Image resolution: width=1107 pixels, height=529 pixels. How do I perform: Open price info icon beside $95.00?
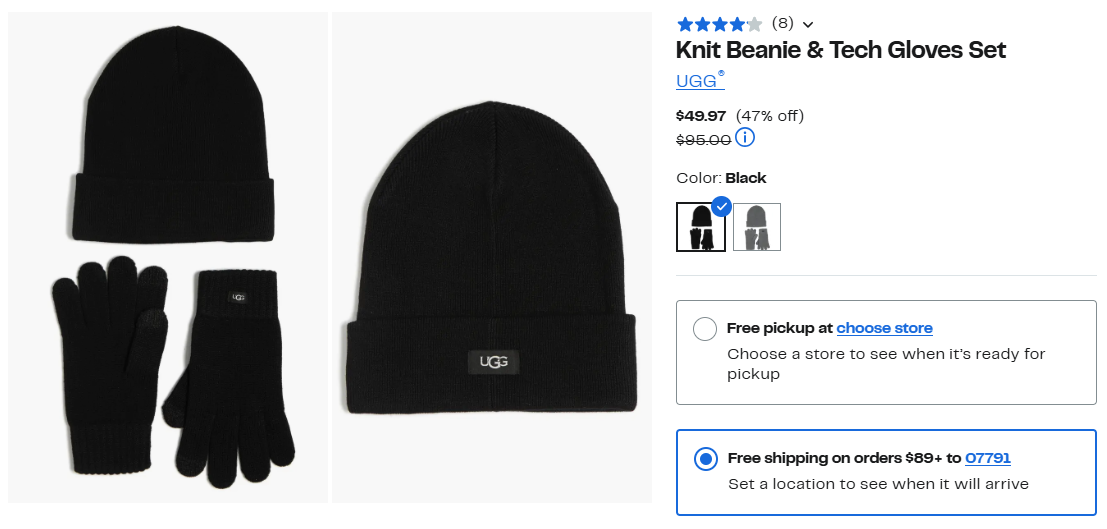[x=745, y=138]
